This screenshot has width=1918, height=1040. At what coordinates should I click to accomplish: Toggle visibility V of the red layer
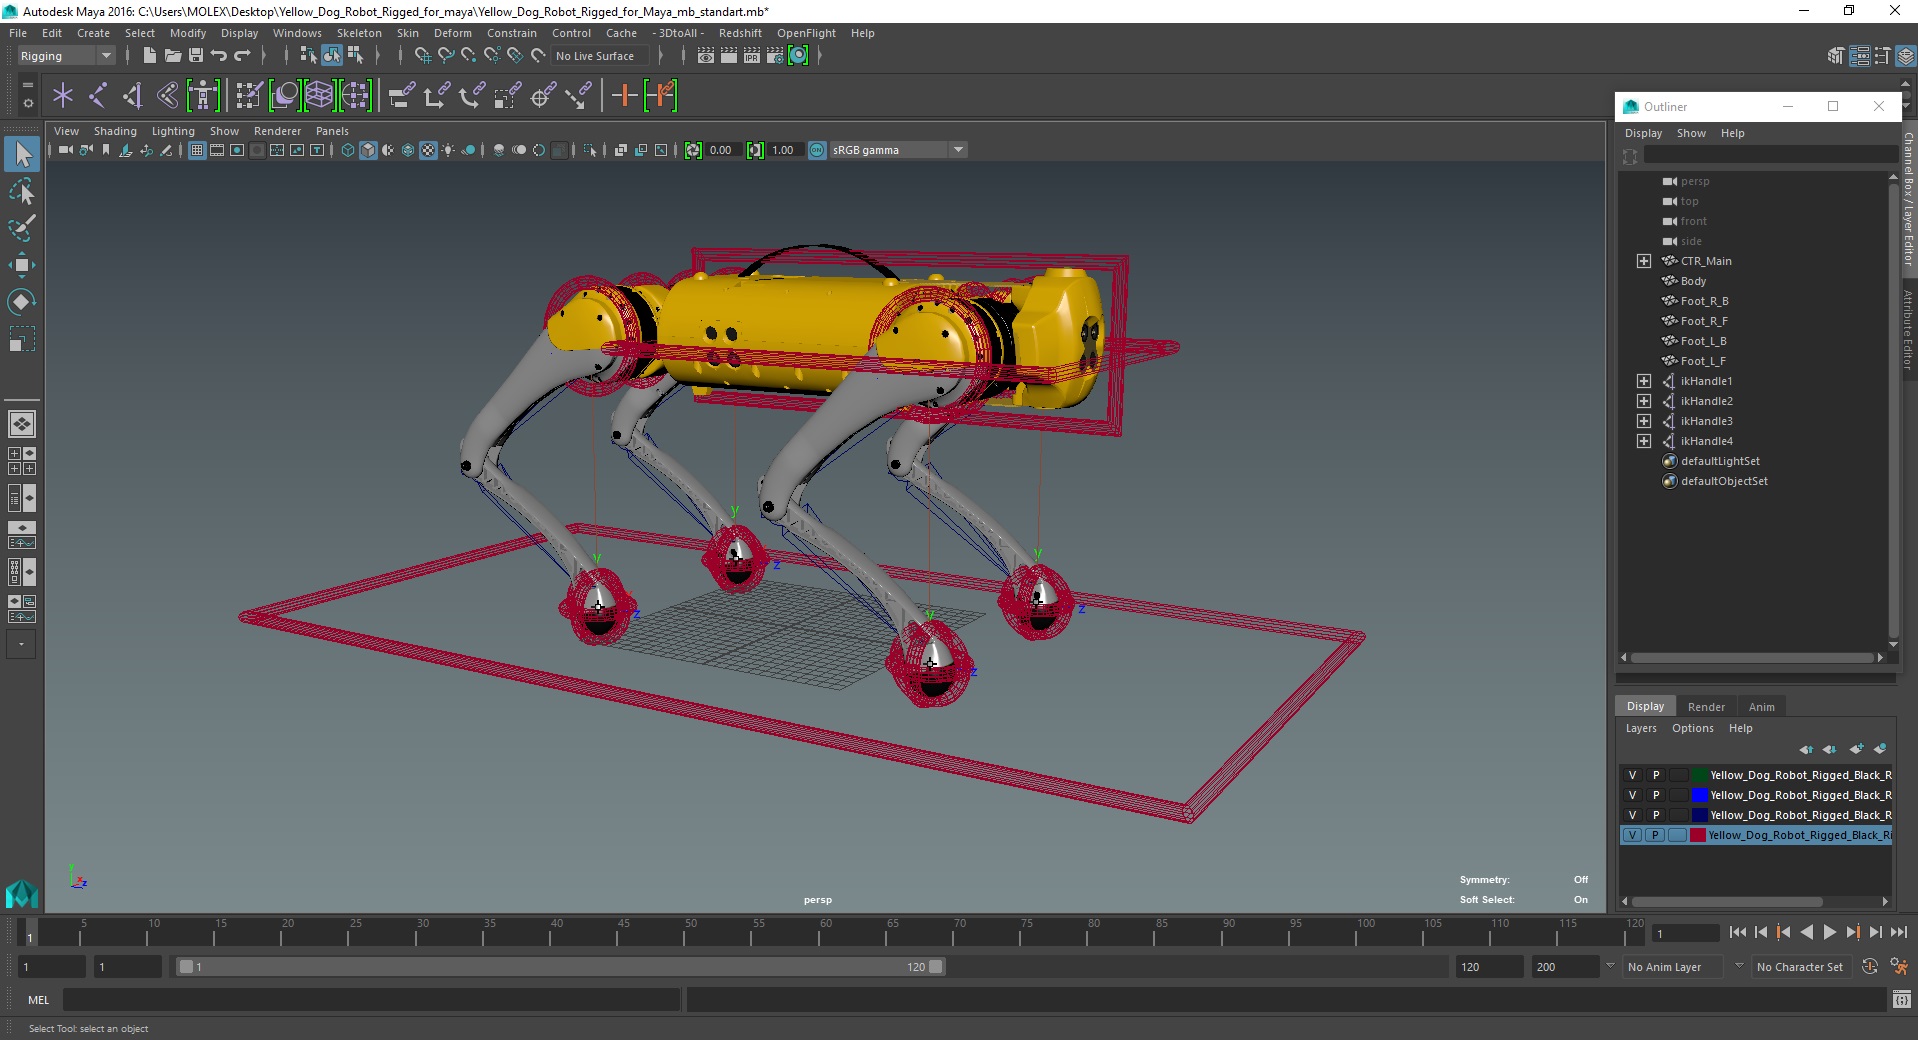pyautogui.click(x=1633, y=835)
